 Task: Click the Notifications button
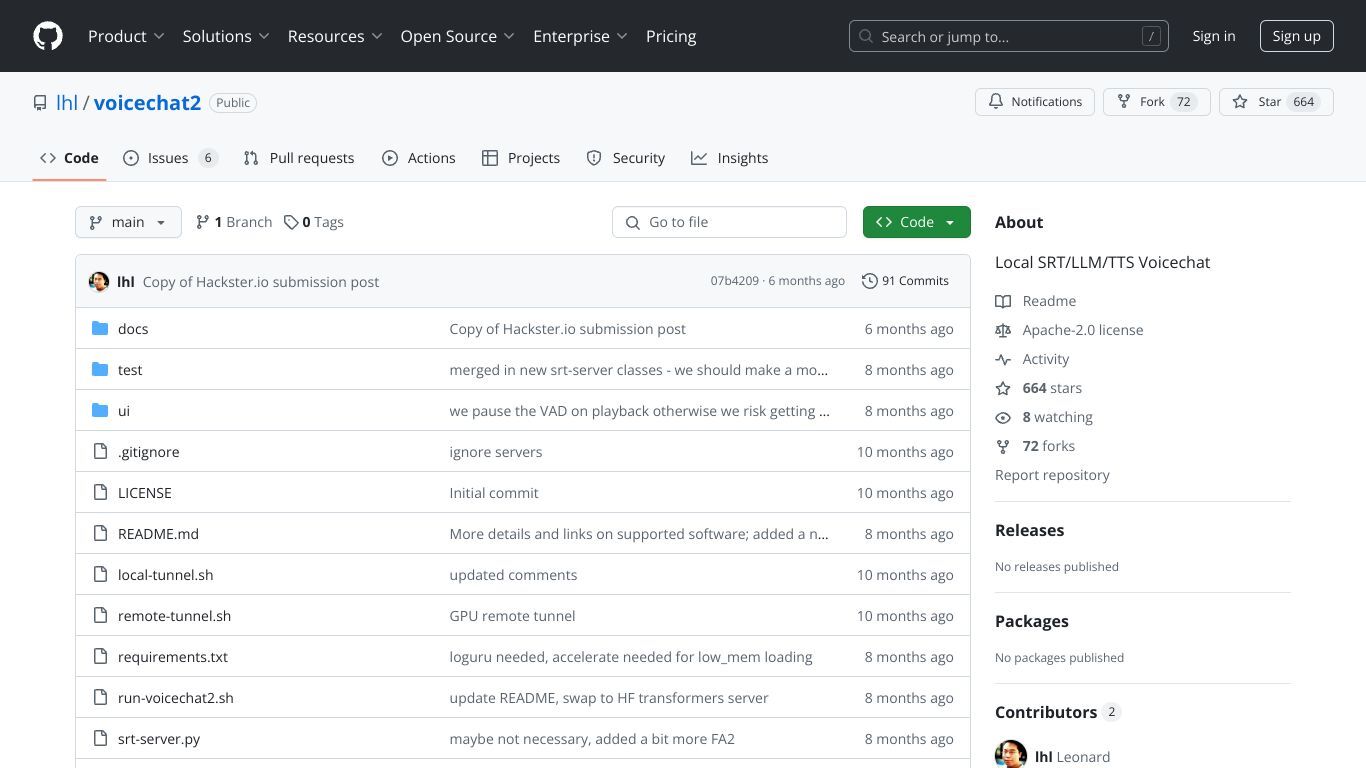pos(1035,102)
